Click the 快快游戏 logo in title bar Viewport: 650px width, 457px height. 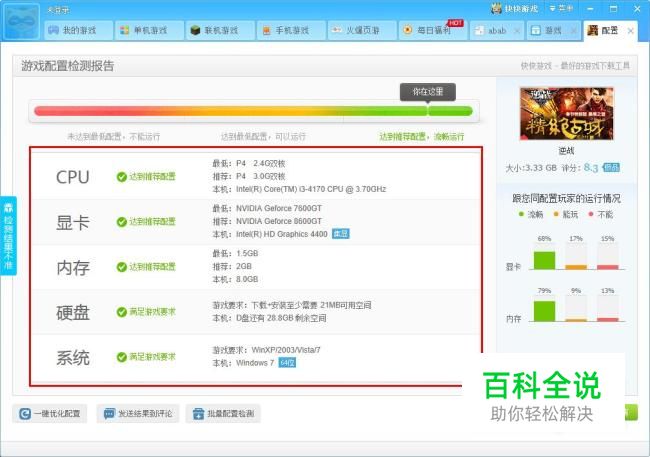pos(514,8)
